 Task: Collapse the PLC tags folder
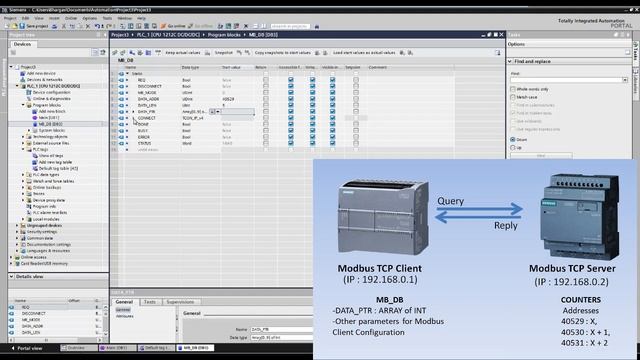(23, 149)
